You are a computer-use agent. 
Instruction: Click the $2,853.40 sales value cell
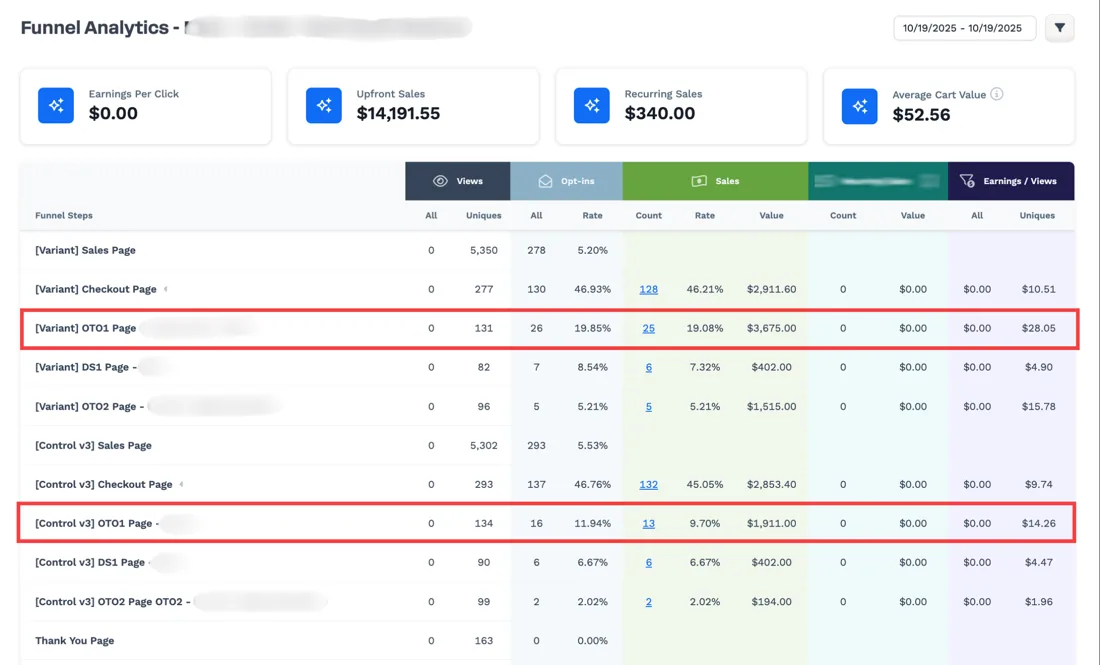click(771, 484)
